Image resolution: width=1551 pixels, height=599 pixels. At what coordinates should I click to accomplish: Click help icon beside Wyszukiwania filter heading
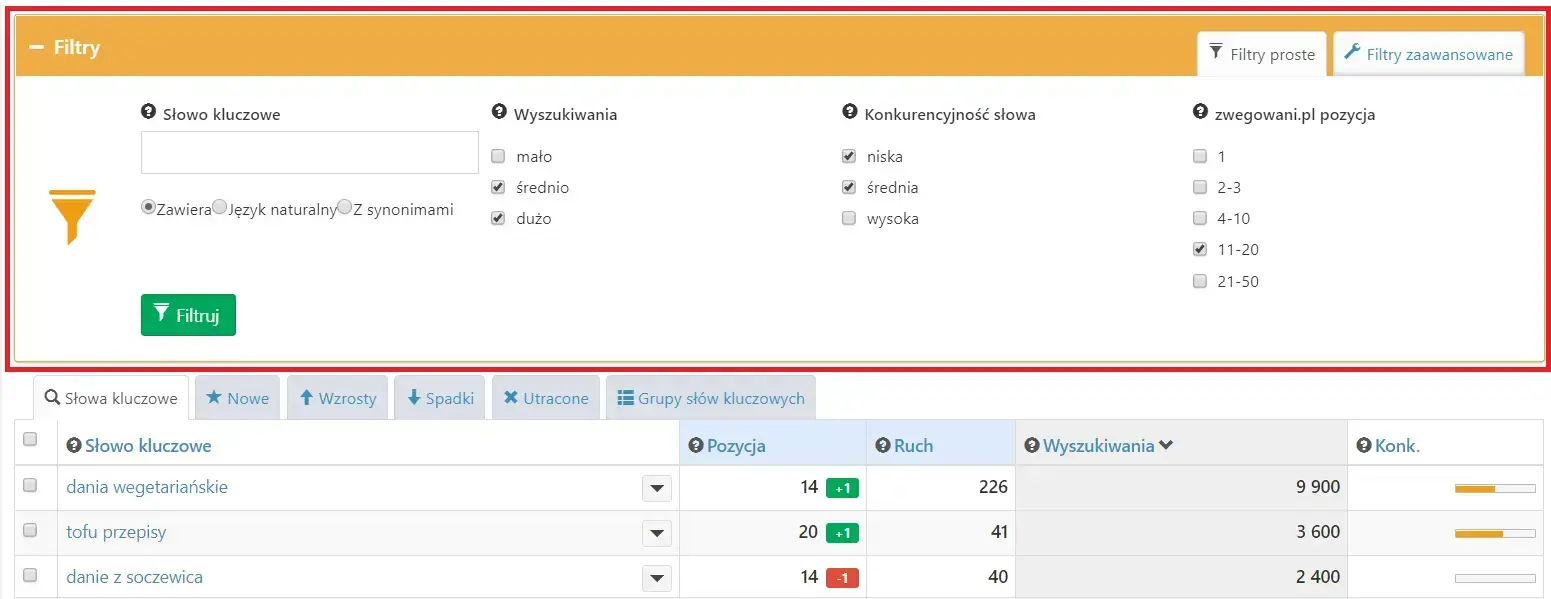[499, 113]
